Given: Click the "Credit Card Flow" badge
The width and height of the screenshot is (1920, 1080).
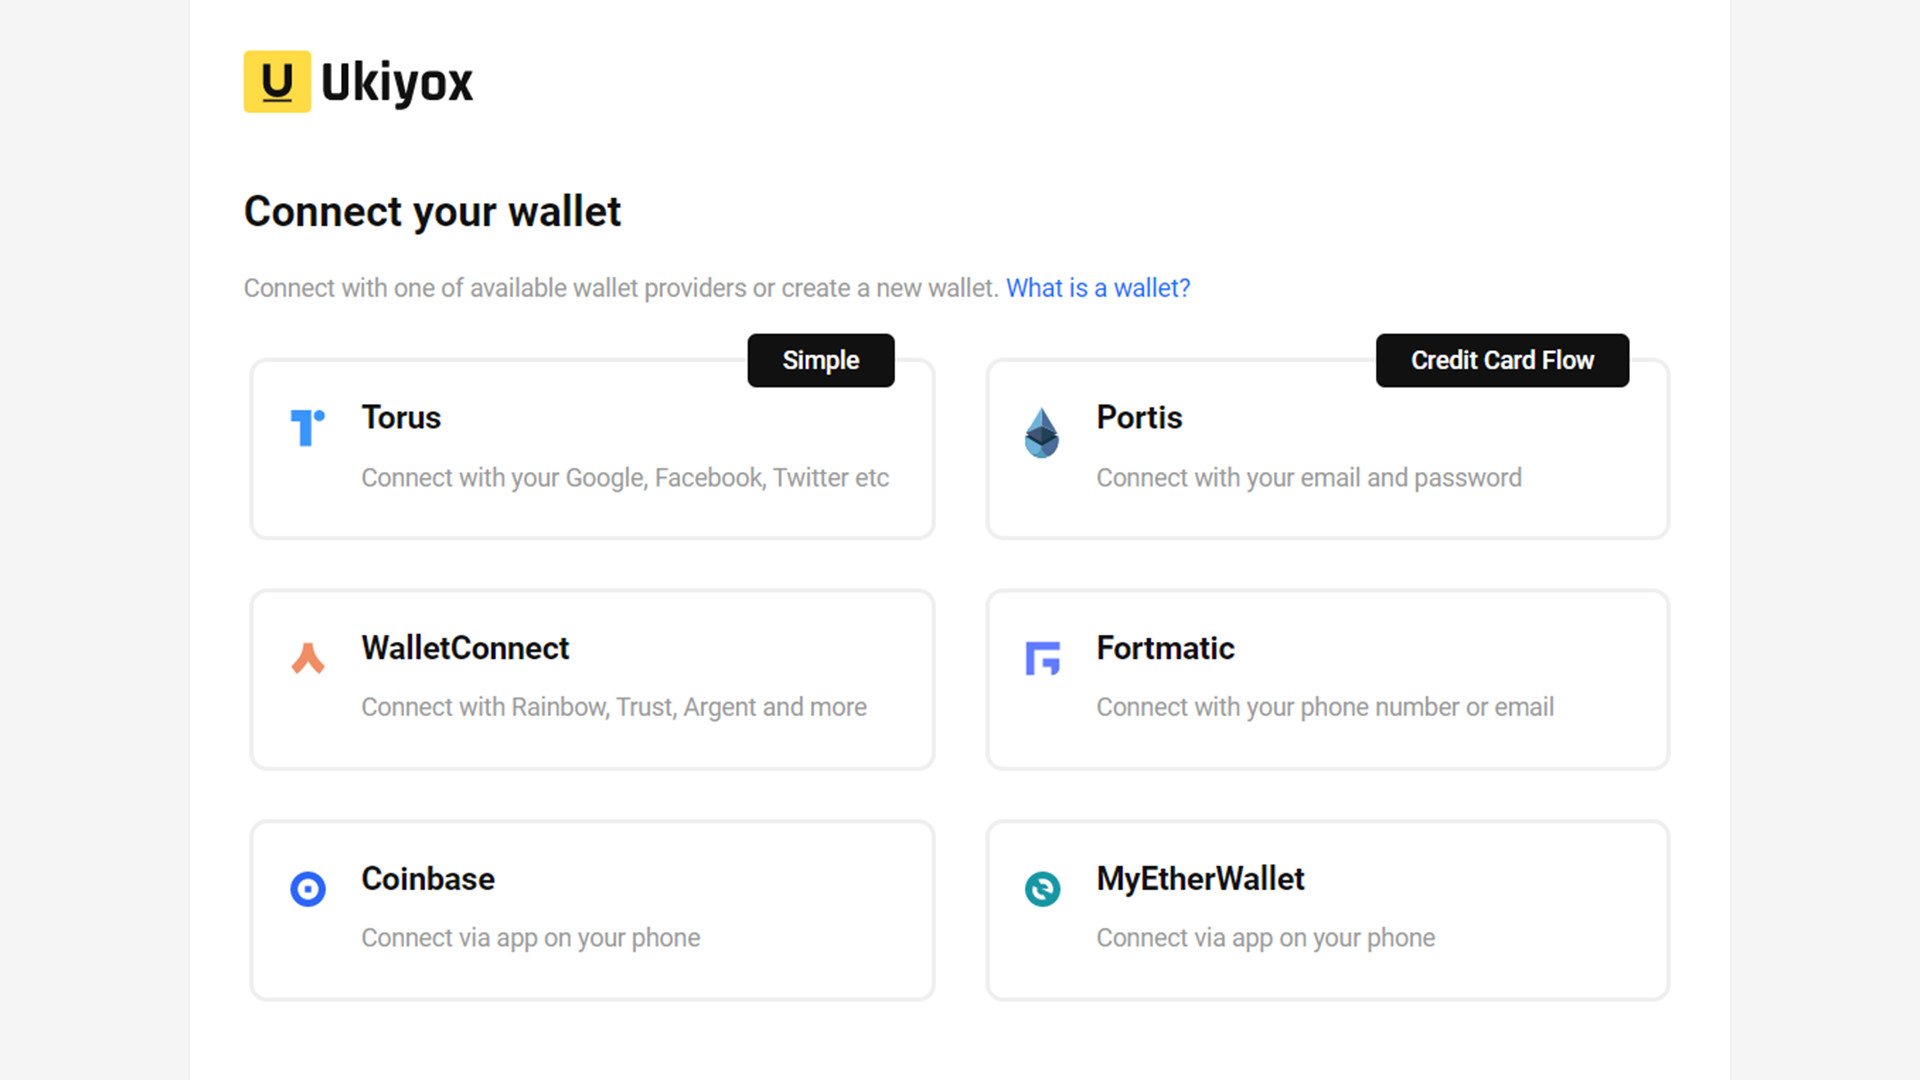Looking at the screenshot, I should [x=1502, y=360].
